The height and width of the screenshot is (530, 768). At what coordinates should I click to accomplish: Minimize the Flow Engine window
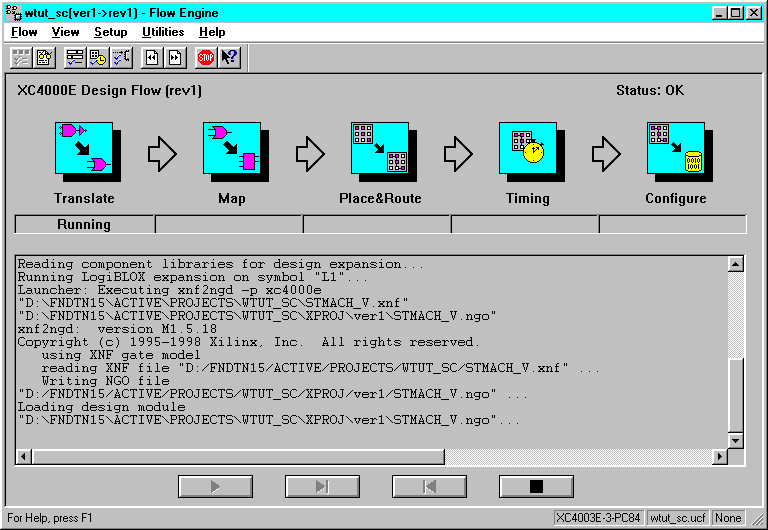(719, 13)
